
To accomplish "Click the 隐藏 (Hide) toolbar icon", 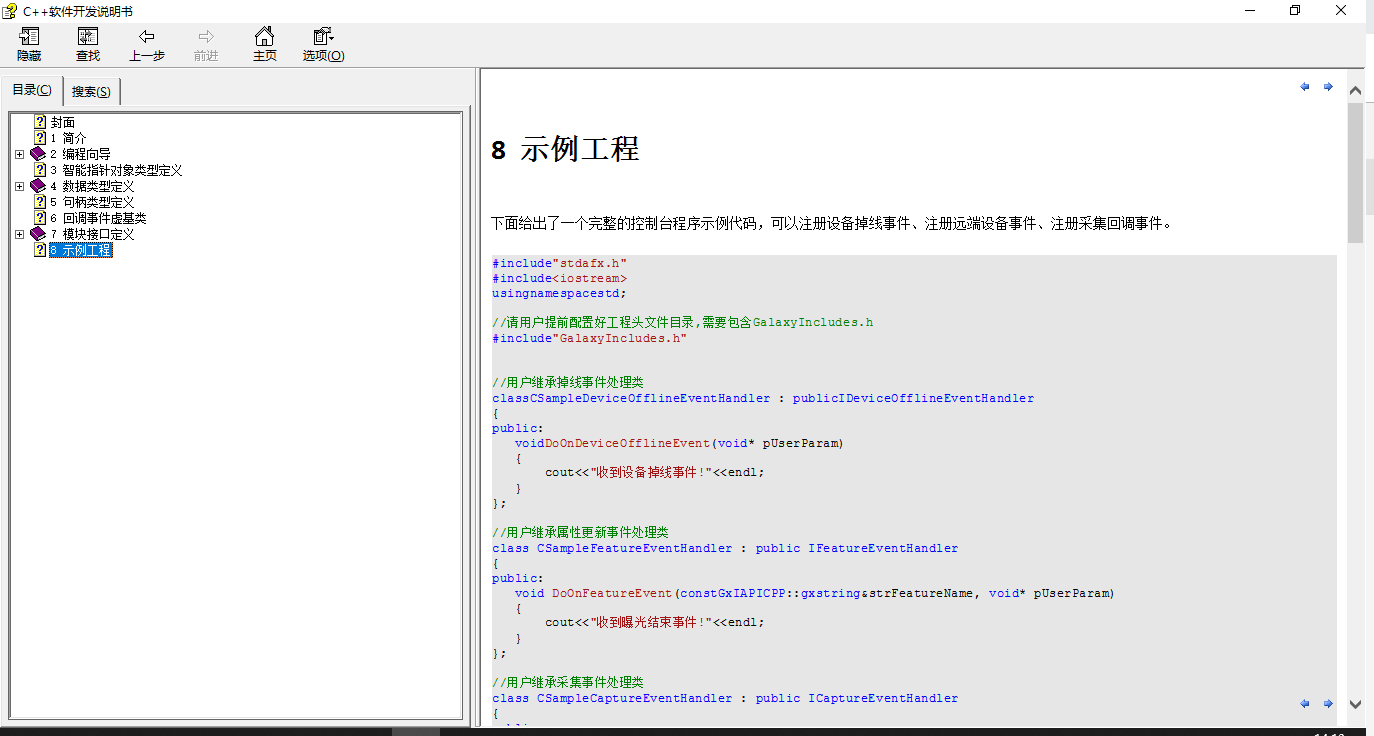I will (x=29, y=45).
